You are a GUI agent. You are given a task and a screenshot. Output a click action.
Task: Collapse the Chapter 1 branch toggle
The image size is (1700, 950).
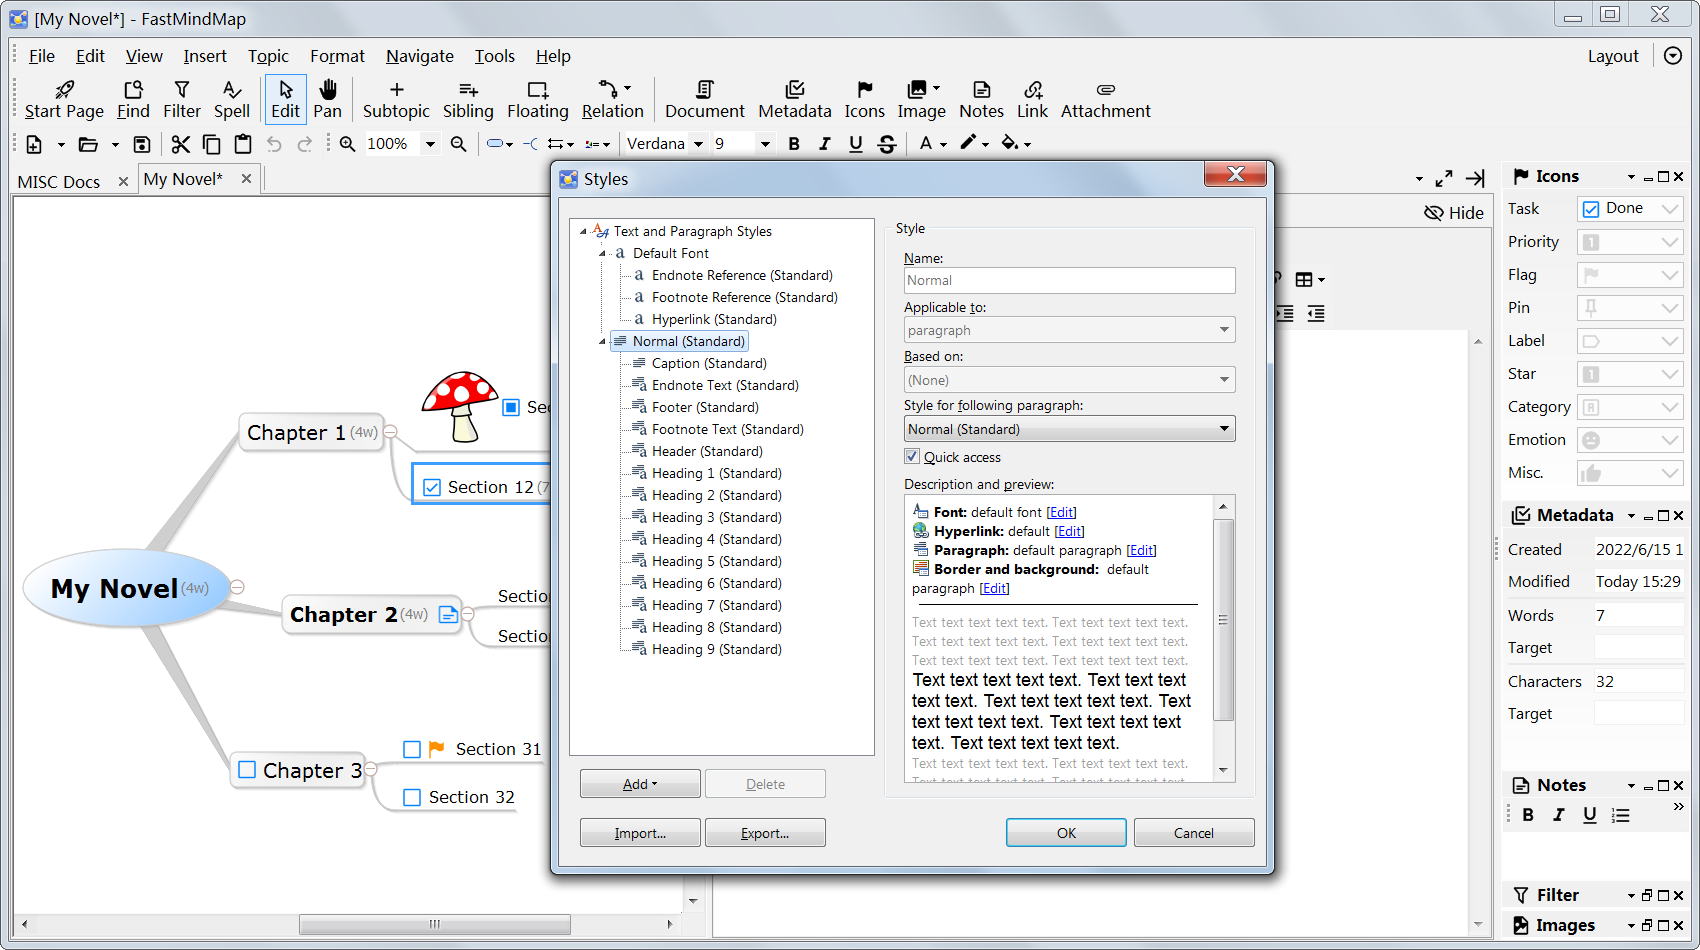(x=391, y=432)
